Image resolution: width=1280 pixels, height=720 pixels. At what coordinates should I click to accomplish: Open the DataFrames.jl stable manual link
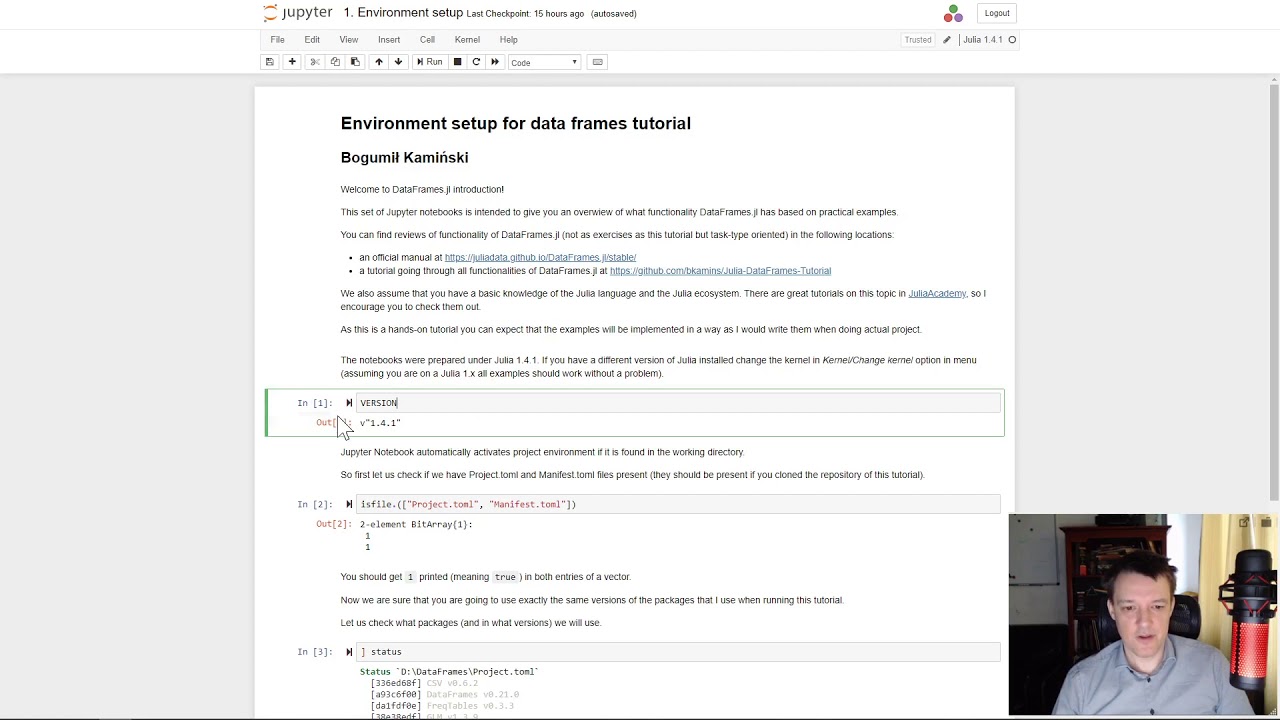[540, 257]
